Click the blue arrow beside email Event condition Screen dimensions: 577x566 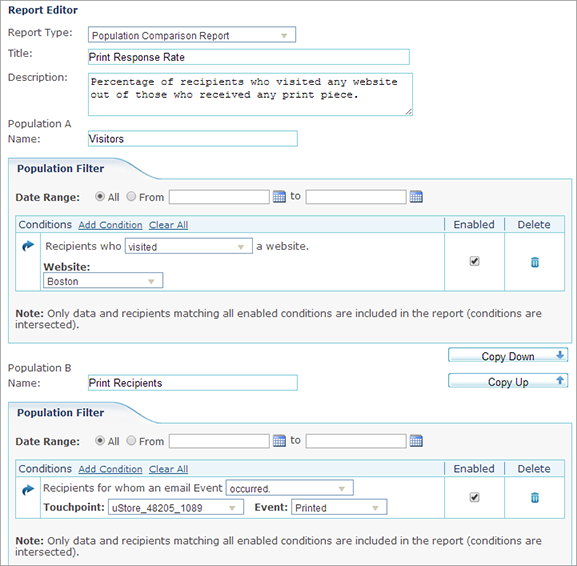pos(28,489)
